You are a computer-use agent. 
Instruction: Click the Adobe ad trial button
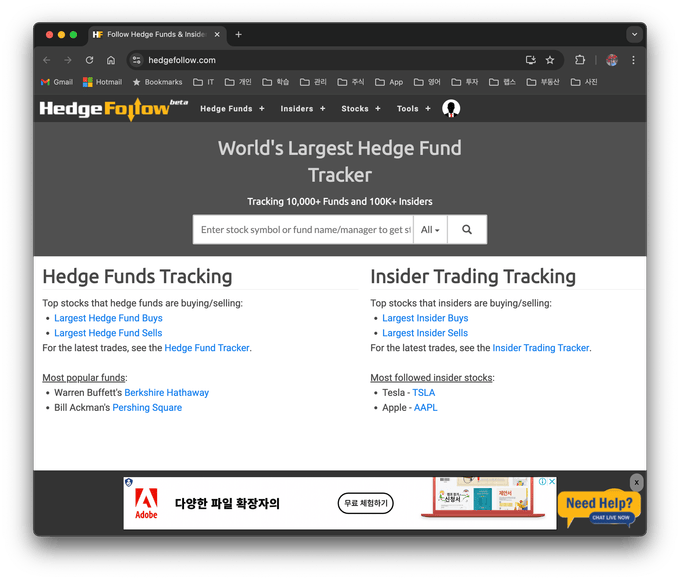coord(365,503)
